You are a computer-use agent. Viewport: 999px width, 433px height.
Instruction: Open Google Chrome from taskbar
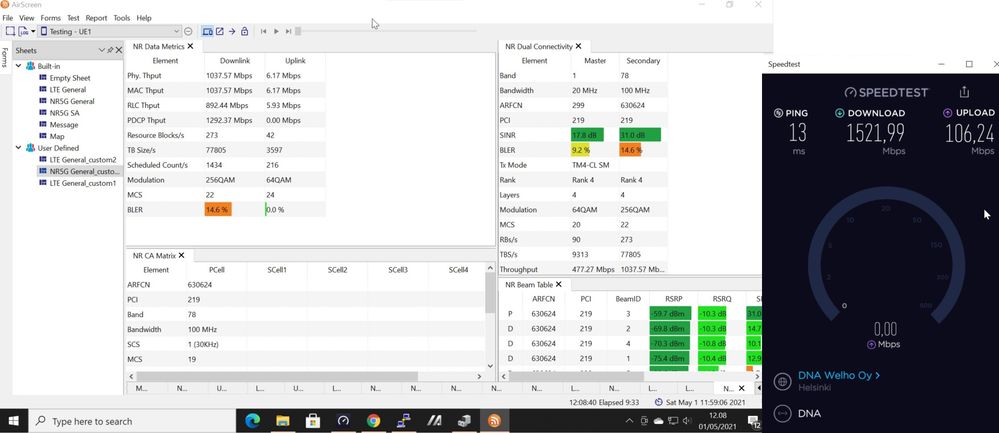(x=373, y=421)
